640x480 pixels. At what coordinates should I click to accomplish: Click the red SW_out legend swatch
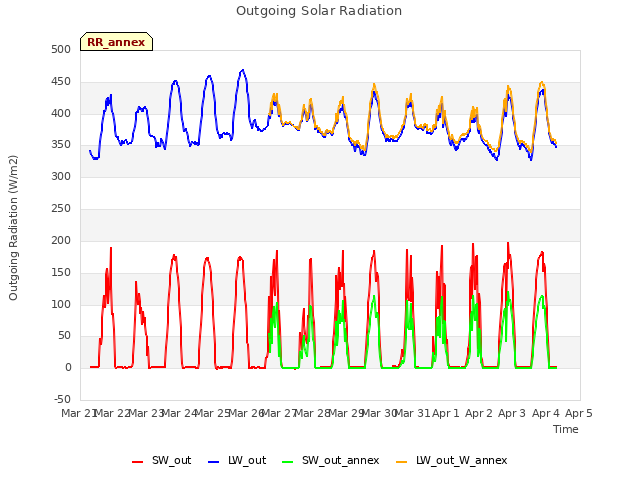pyautogui.click(x=138, y=462)
